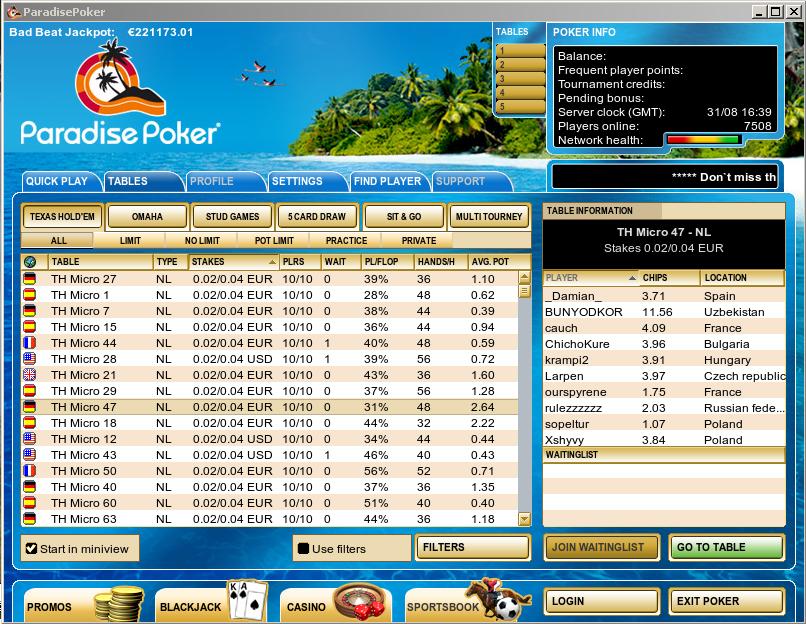
Task: Sort by the AVG. POT column
Action: pos(499,262)
